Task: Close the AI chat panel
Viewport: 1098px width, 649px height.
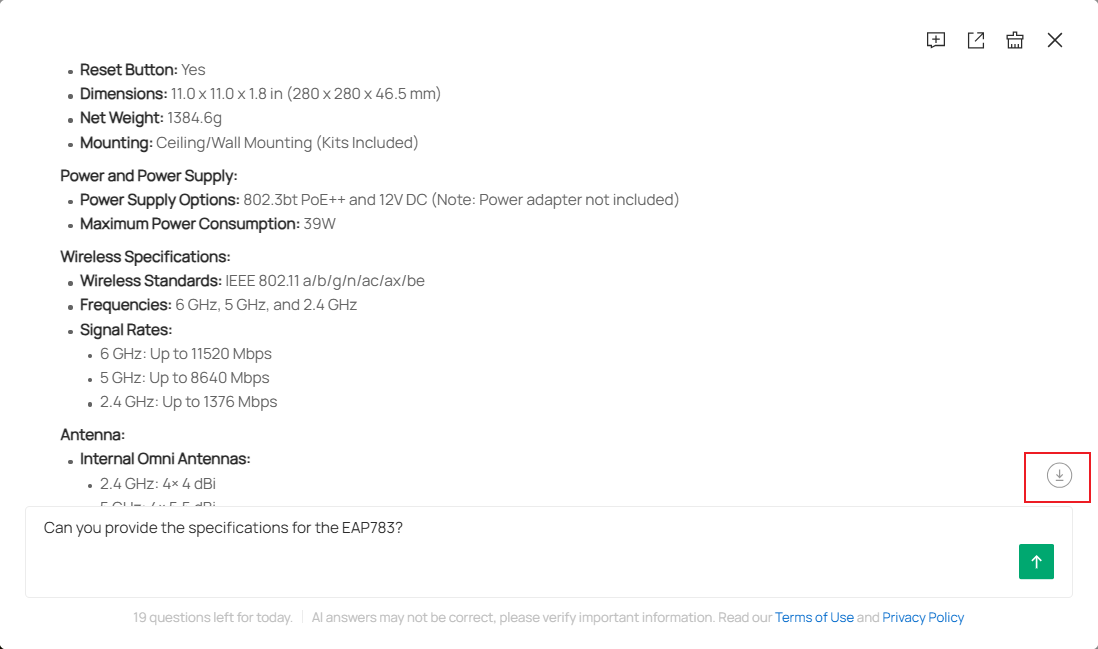Action: coord(1055,40)
